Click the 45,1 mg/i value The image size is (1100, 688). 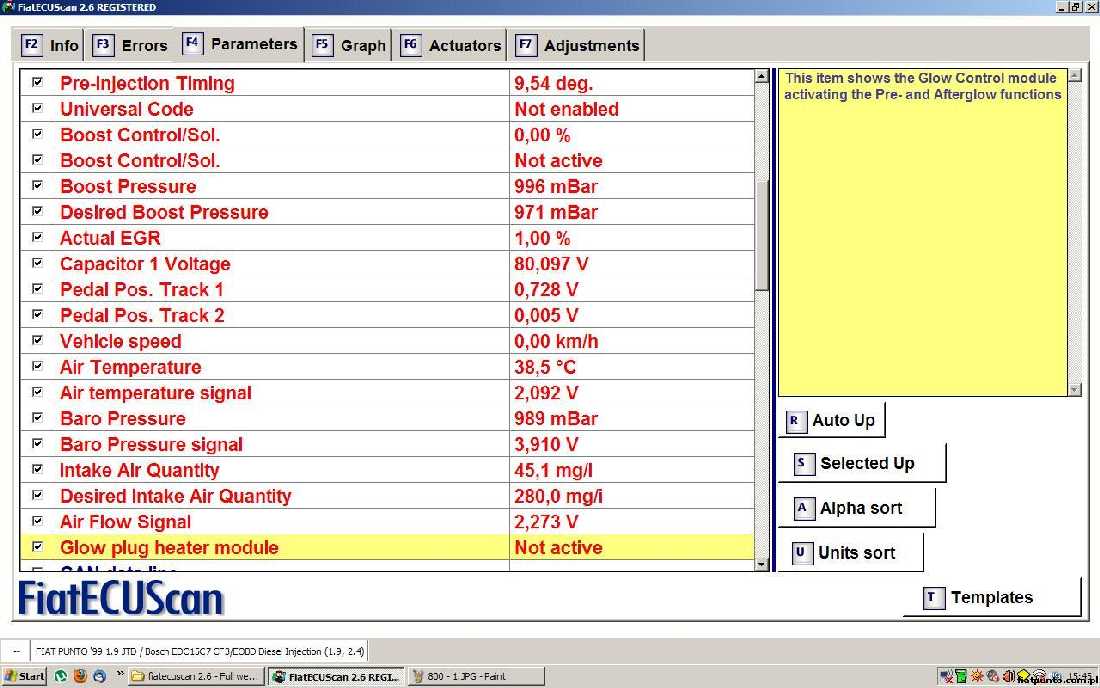coord(554,470)
